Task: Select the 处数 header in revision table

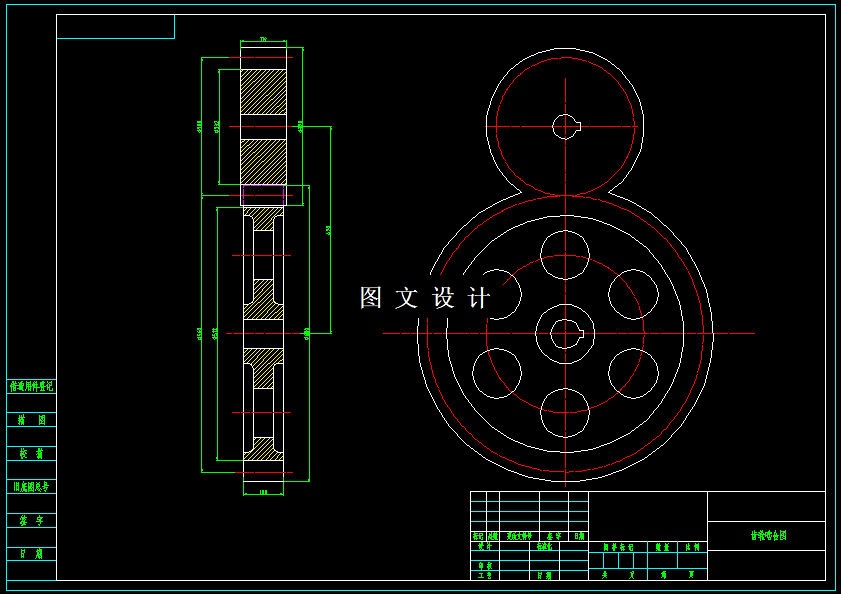Action: click(492, 536)
